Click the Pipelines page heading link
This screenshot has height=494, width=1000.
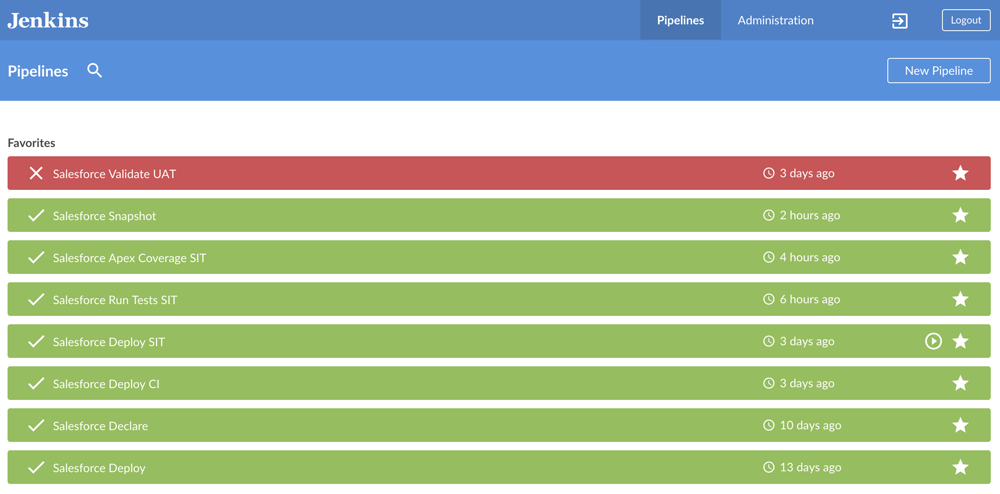(x=38, y=71)
